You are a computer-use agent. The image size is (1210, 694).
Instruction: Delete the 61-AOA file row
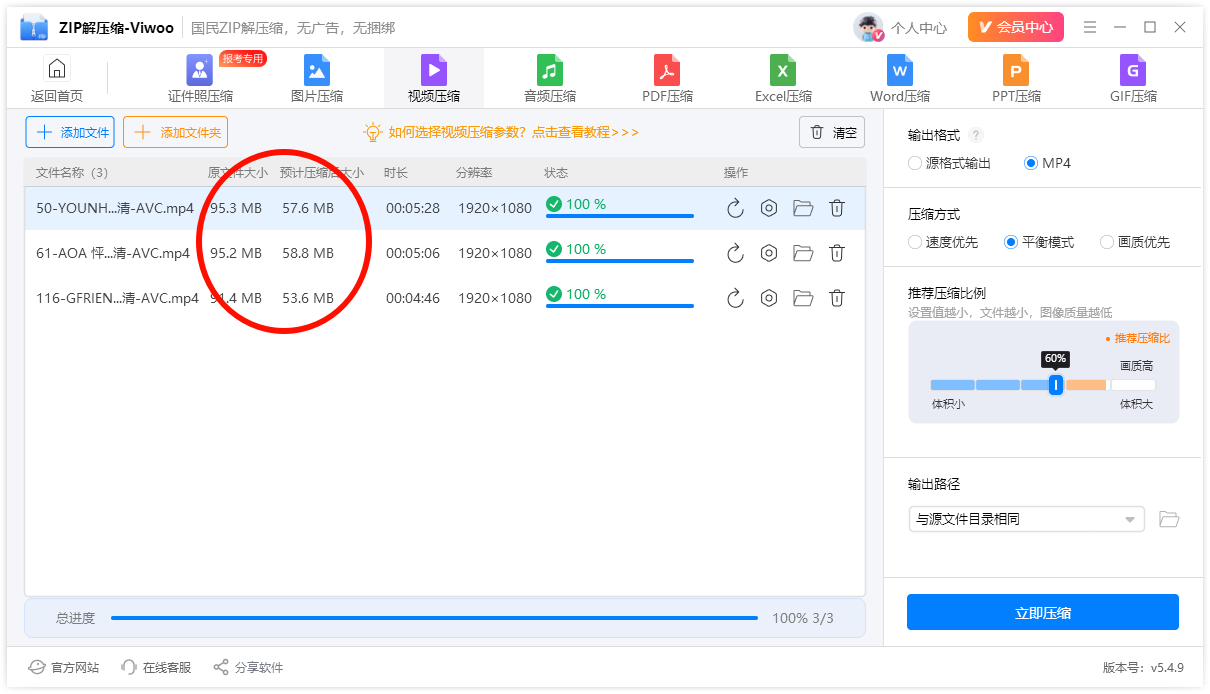(837, 253)
